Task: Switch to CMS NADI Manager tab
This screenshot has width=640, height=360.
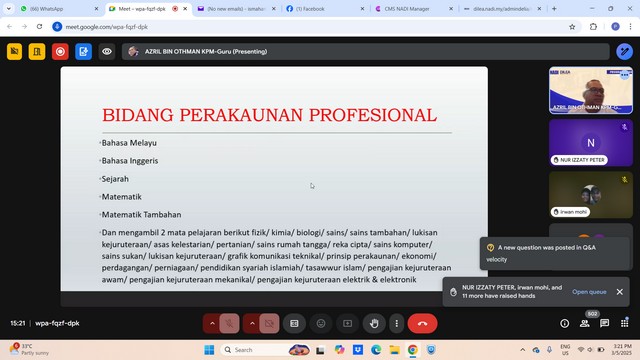Action: click(x=413, y=9)
